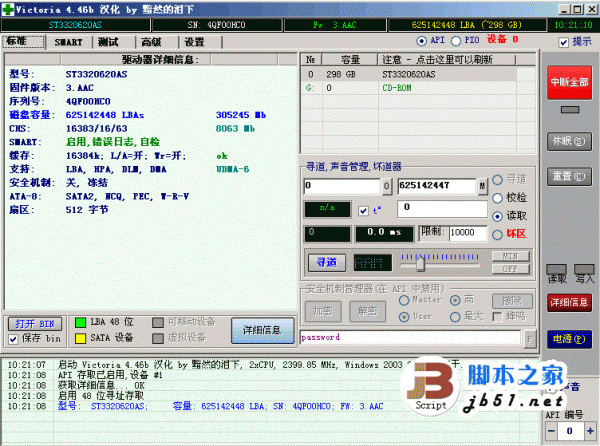The width and height of the screenshot is (600, 446).
Task: Click the blue log line with 型号: ST3320620AS
Action: point(220,406)
